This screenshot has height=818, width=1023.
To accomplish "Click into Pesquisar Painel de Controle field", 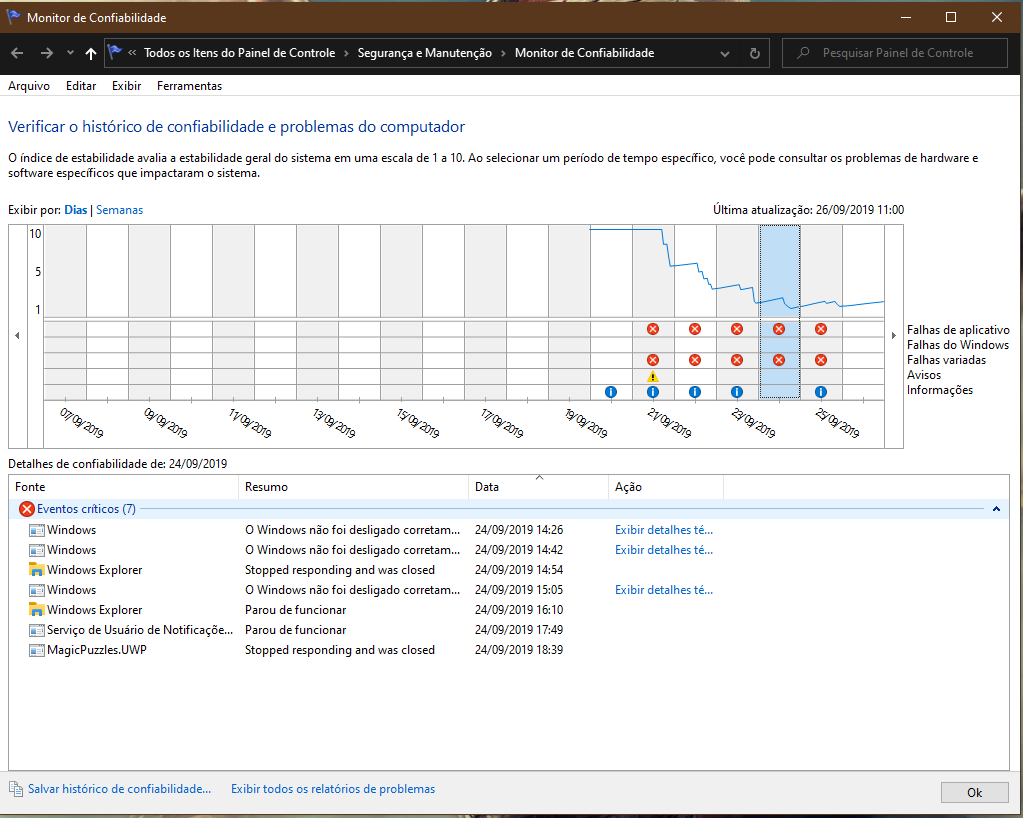I will click(895, 53).
